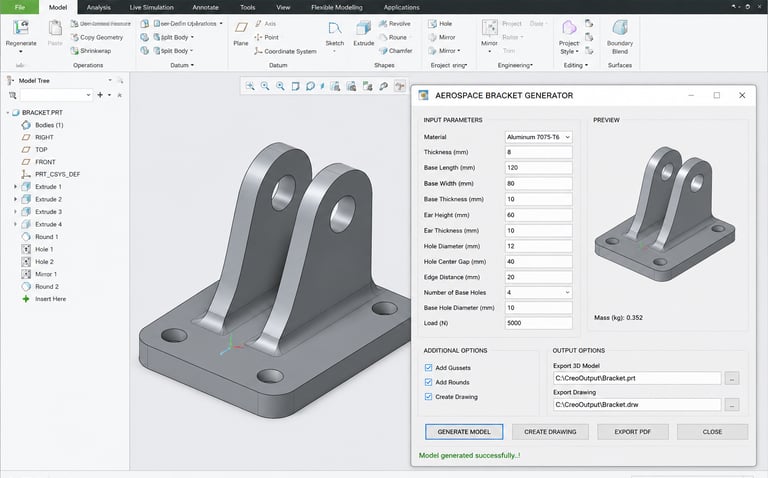Click the bracket preview thumbnail
Screen dimensions: 768x478
665,214
